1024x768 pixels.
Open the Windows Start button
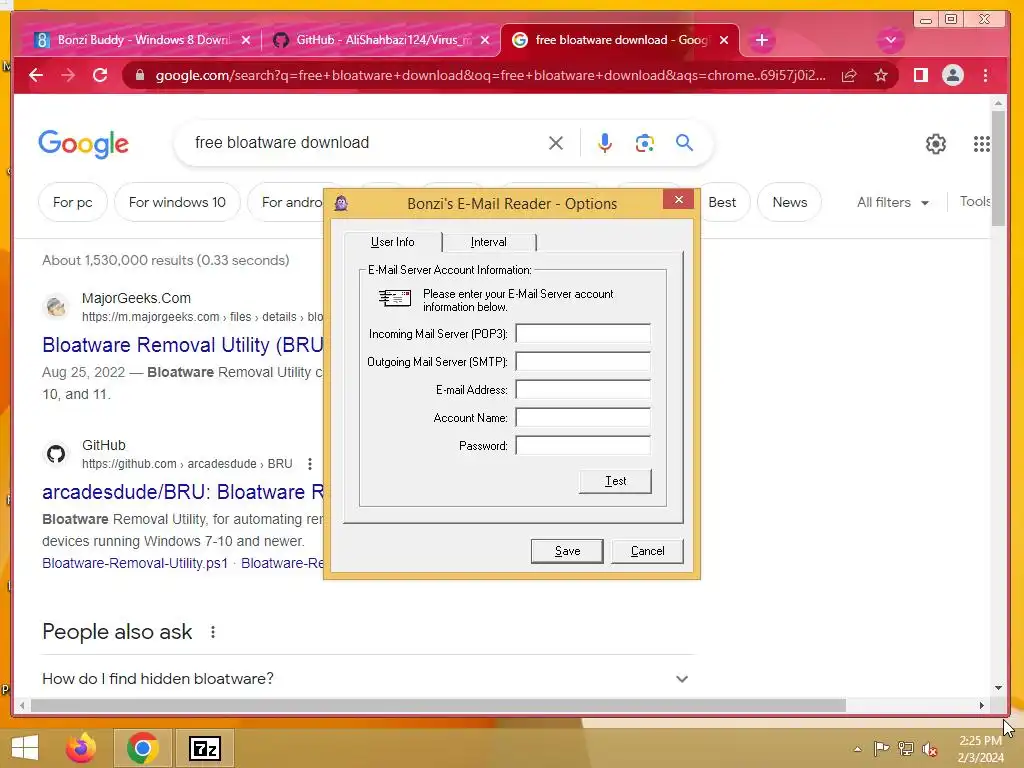(x=25, y=748)
